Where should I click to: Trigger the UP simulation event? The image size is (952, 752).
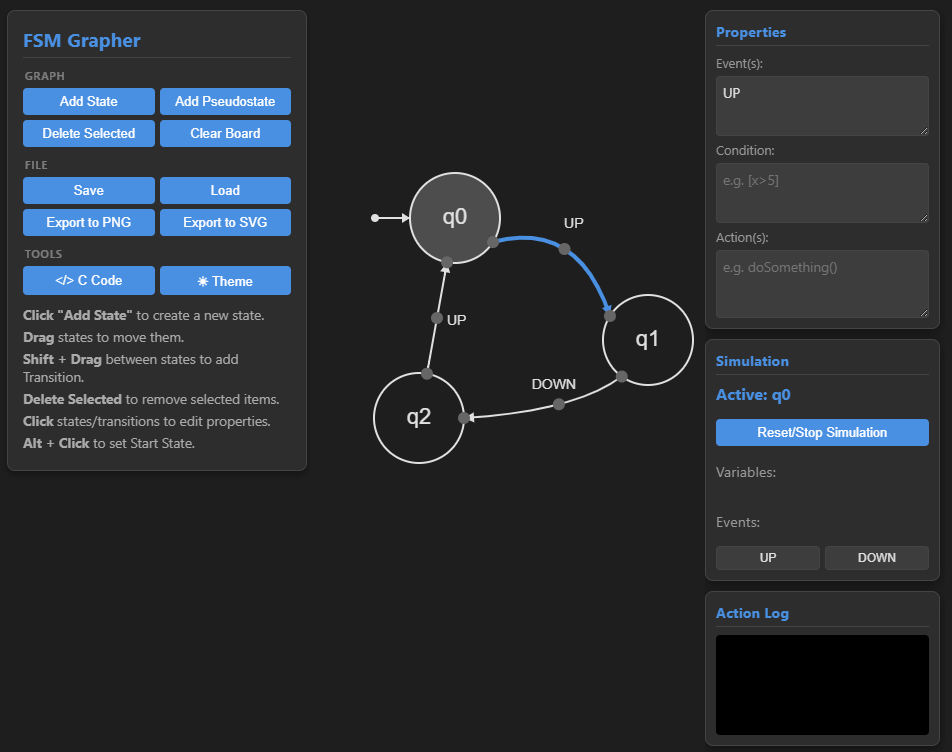tap(767, 558)
